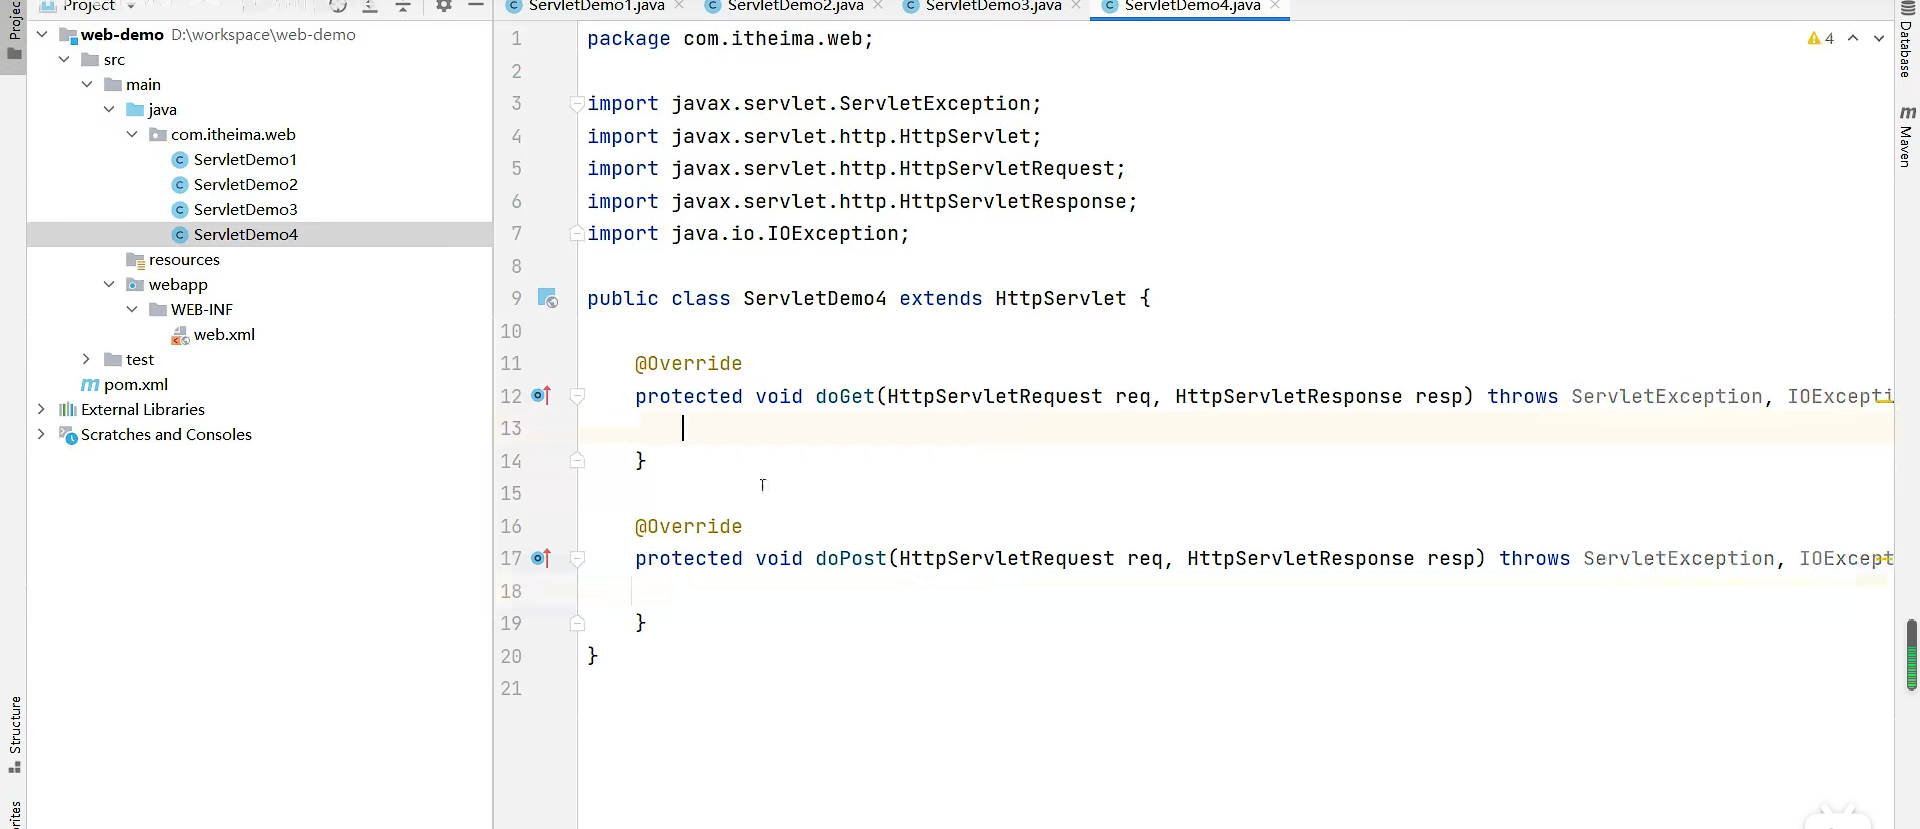
Task: Close the ServletDemo4.java tab
Action: (1275, 5)
